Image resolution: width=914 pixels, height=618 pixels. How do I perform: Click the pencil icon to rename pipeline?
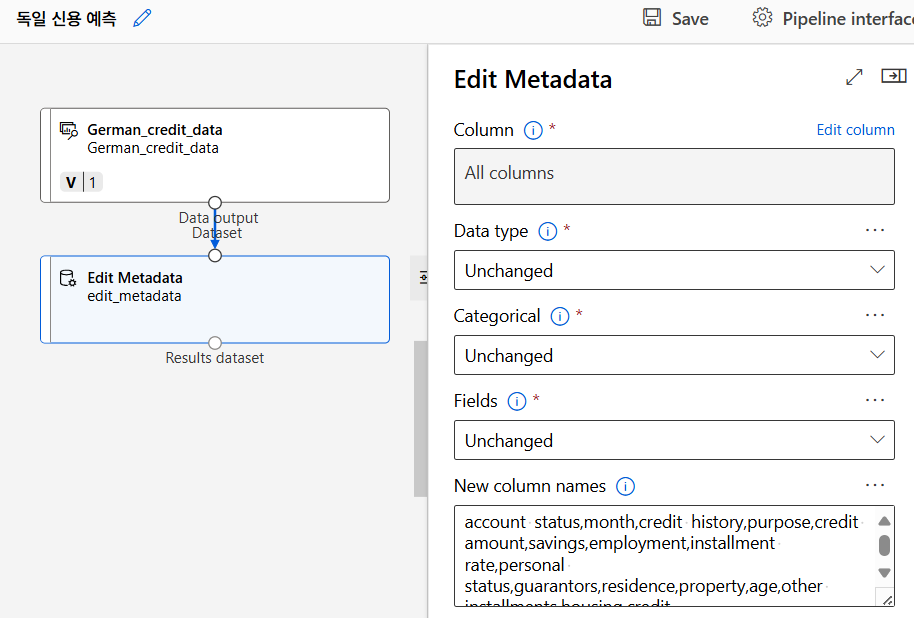pos(143,18)
